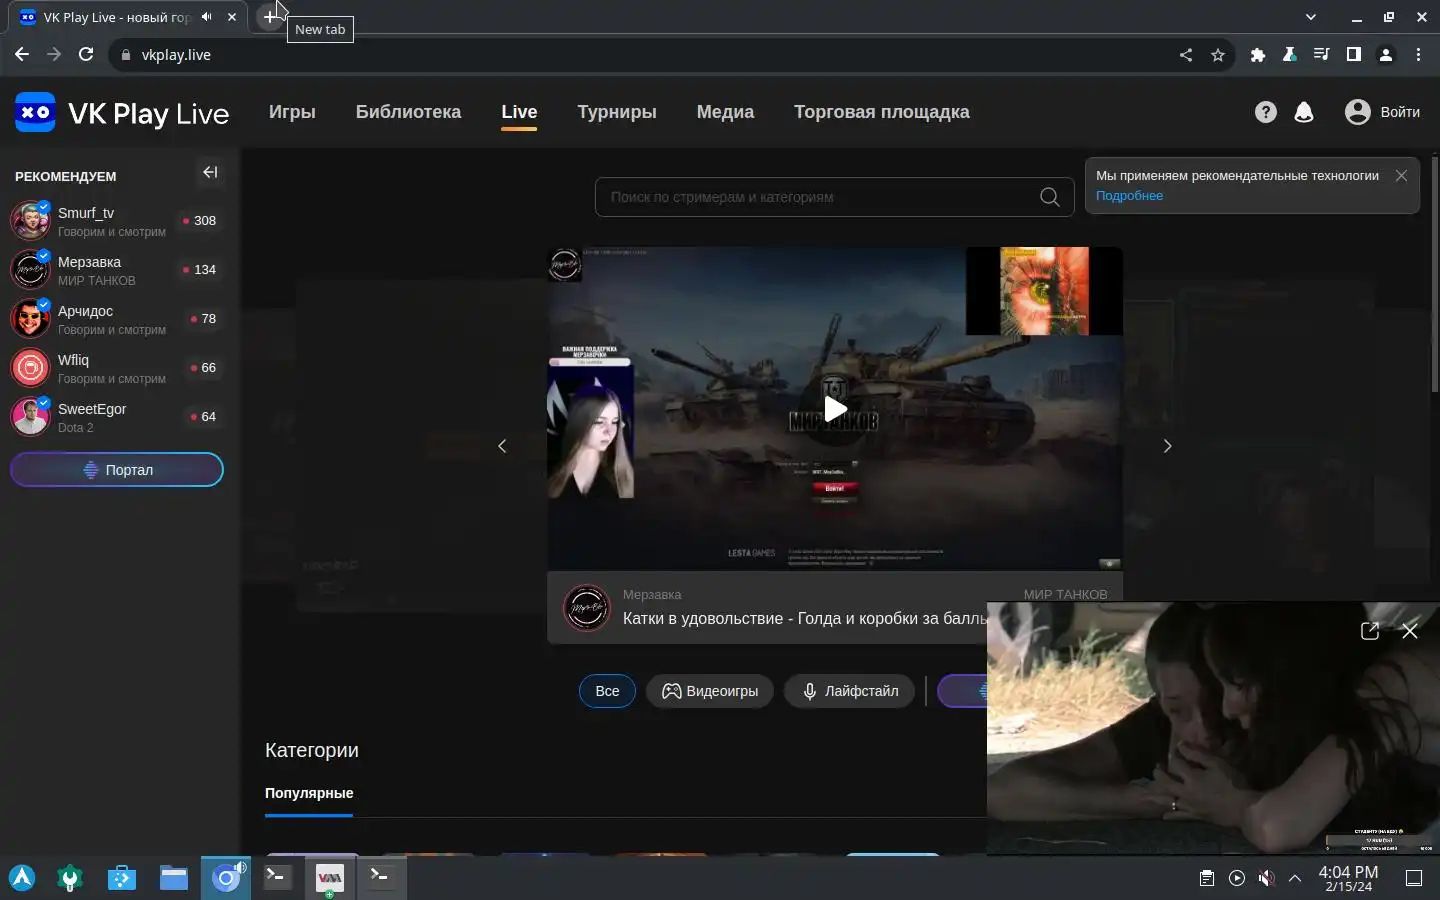This screenshot has width=1440, height=900.
Task: Click the page vertical scrollbar
Action: tap(1435, 275)
